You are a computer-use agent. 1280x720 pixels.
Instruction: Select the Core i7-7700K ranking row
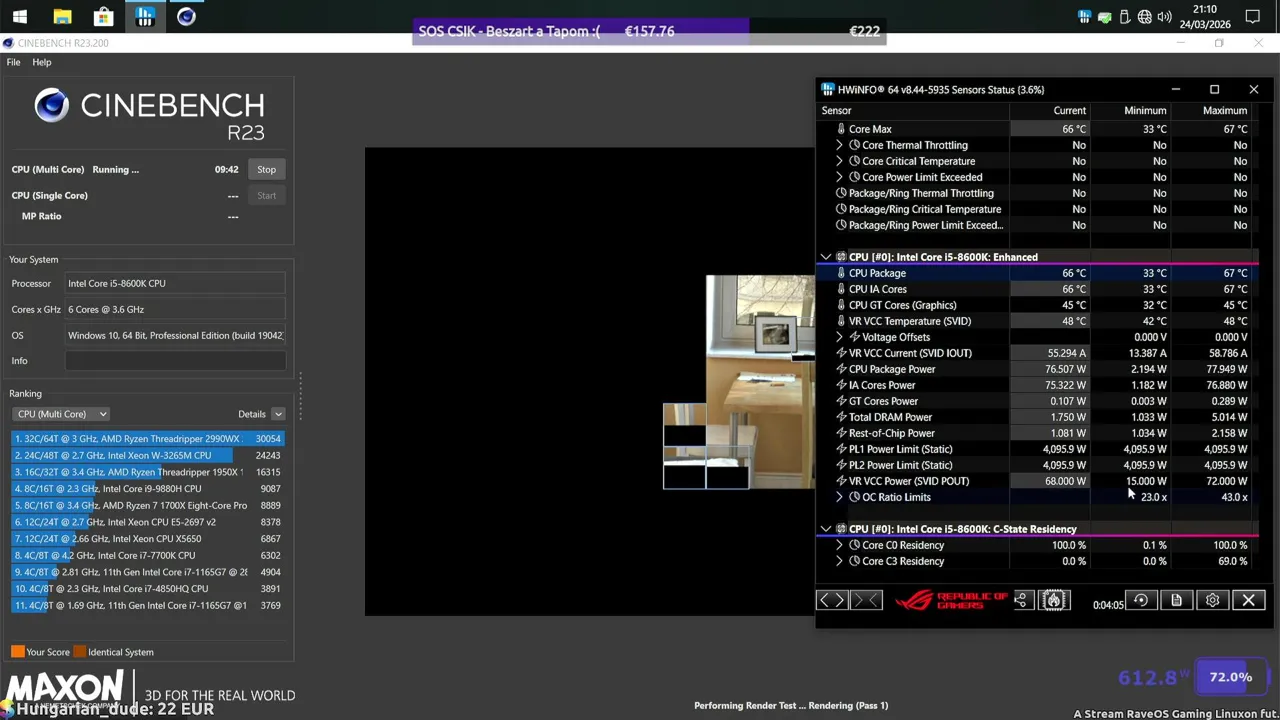pos(148,555)
